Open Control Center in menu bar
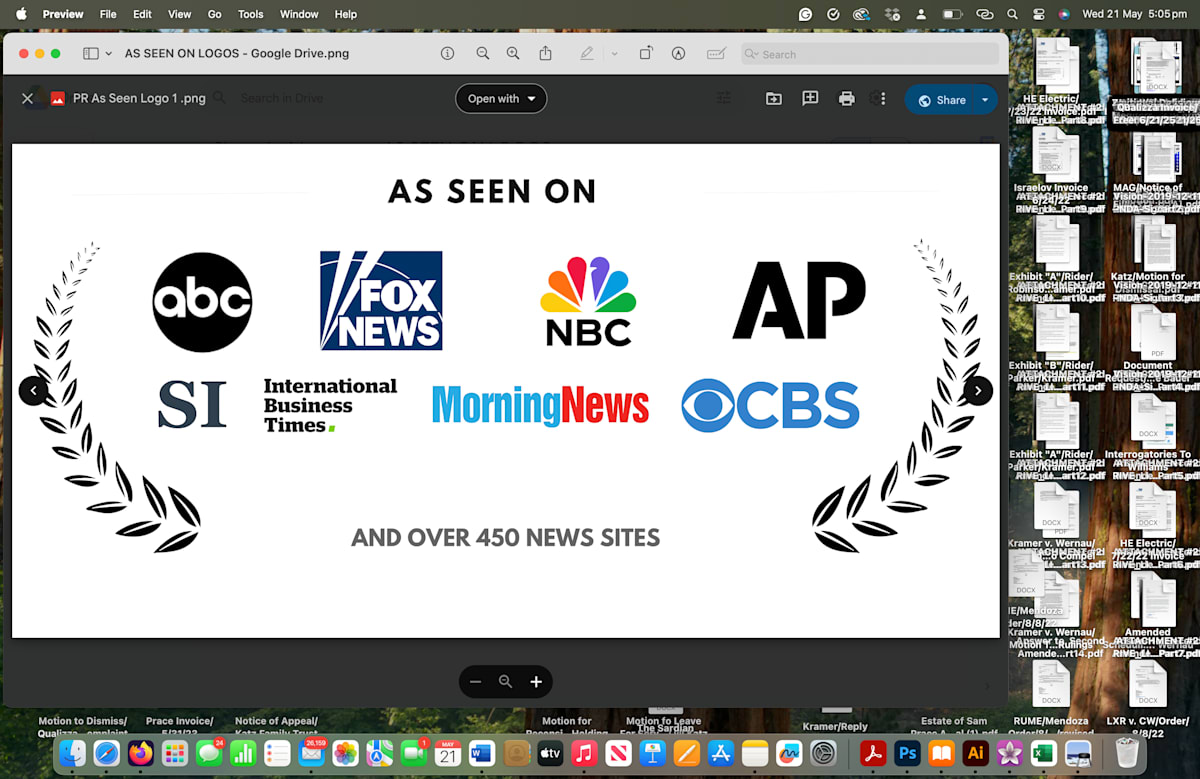The height and width of the screenshot is (779, 1200). pyautogui.click(x=1038, y=14)
